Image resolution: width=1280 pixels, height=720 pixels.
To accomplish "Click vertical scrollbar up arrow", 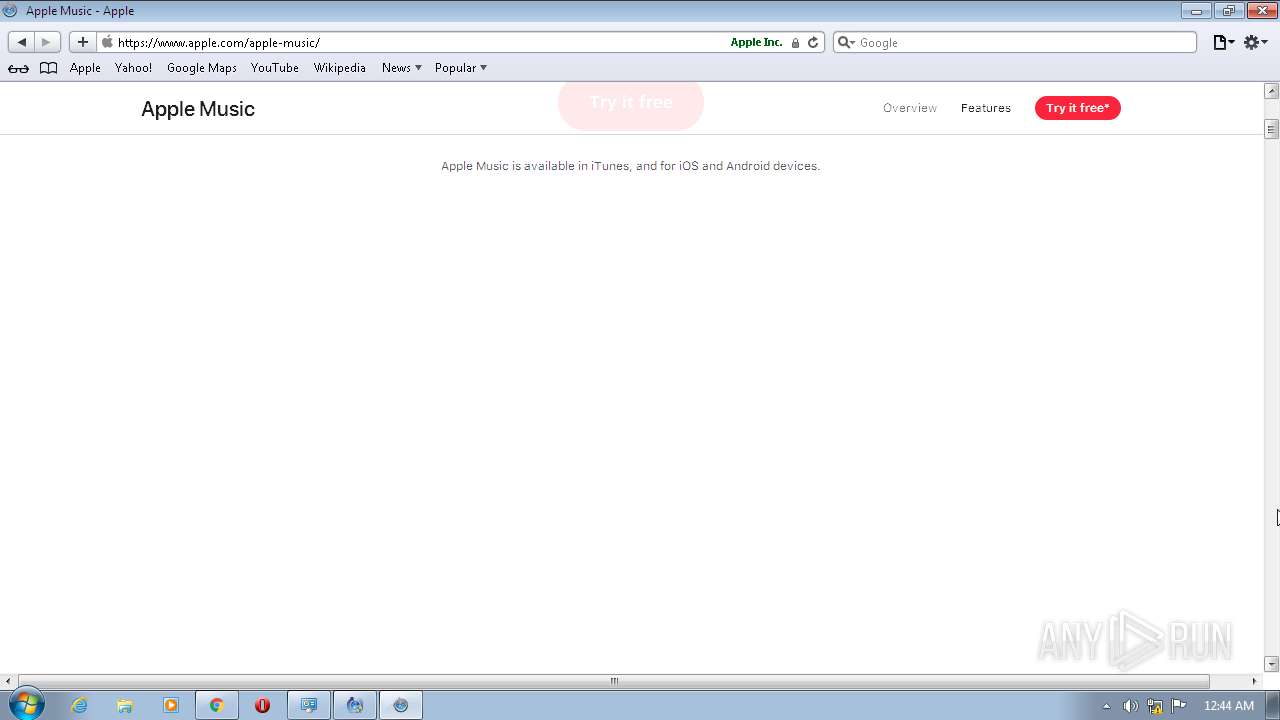I will (x=1272, y=91).
